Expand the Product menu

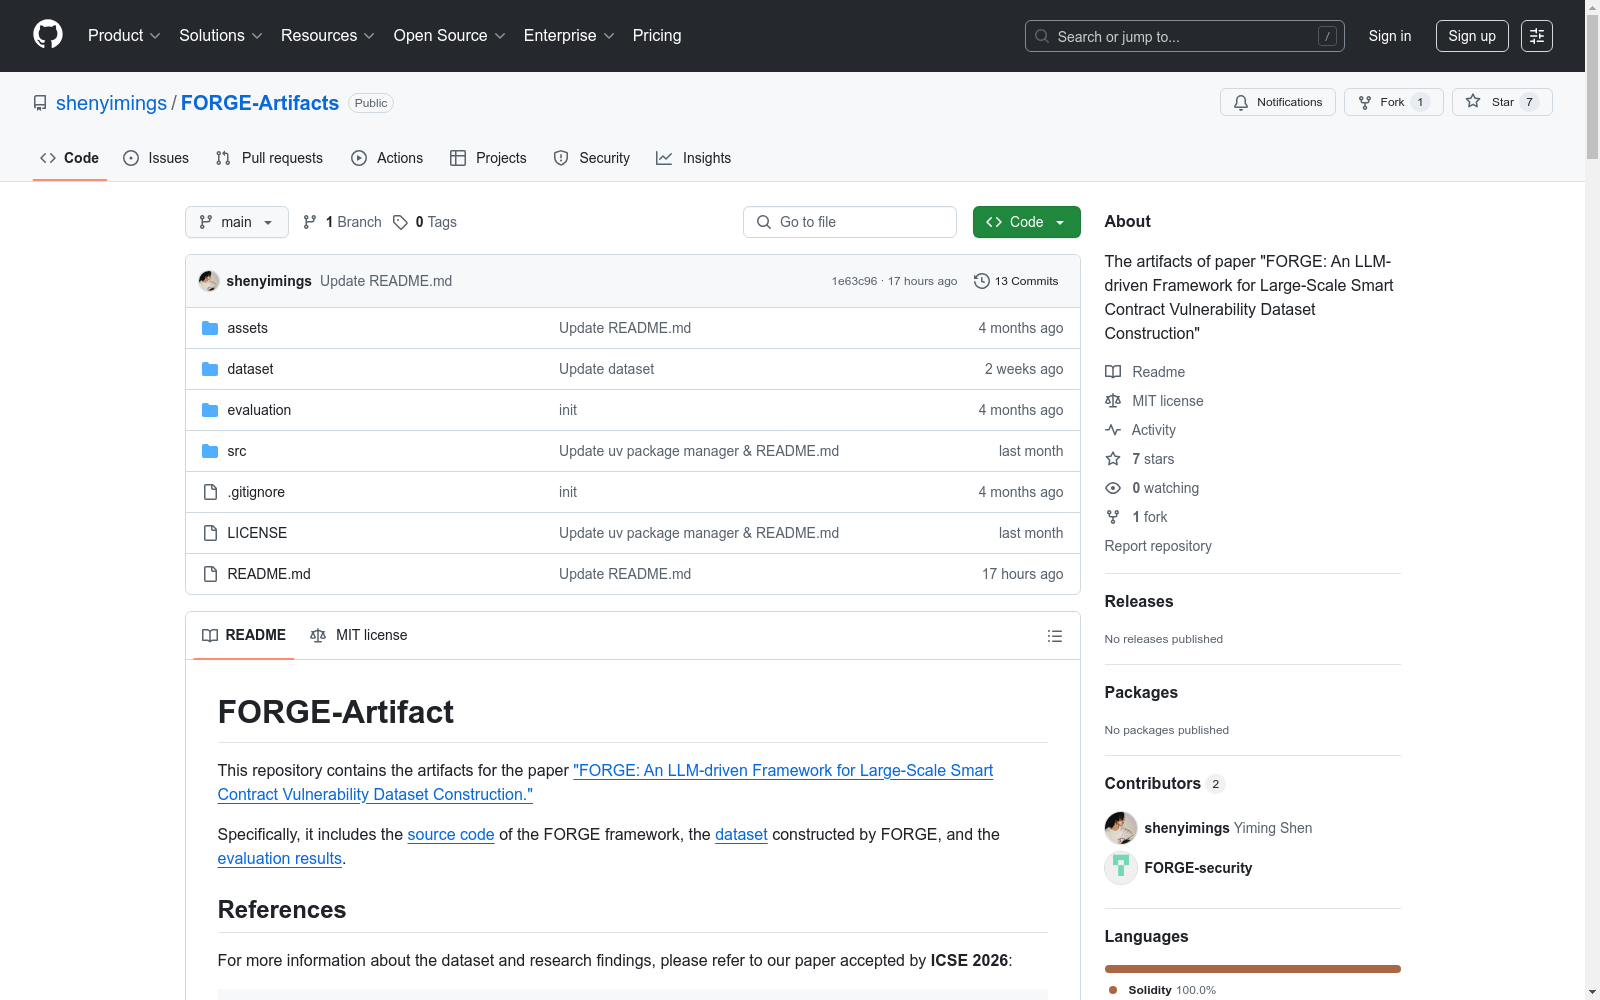point(124,35)
